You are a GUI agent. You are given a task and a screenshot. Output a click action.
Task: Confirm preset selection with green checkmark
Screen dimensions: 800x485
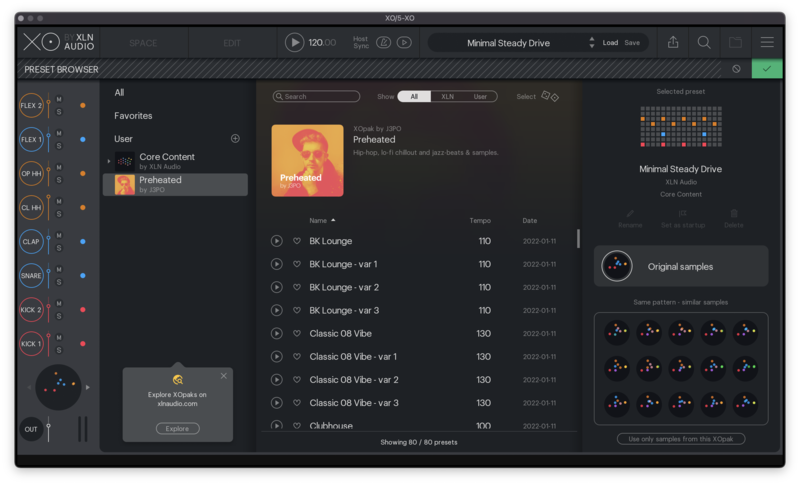pyautogui.click(x=766, y=69)
